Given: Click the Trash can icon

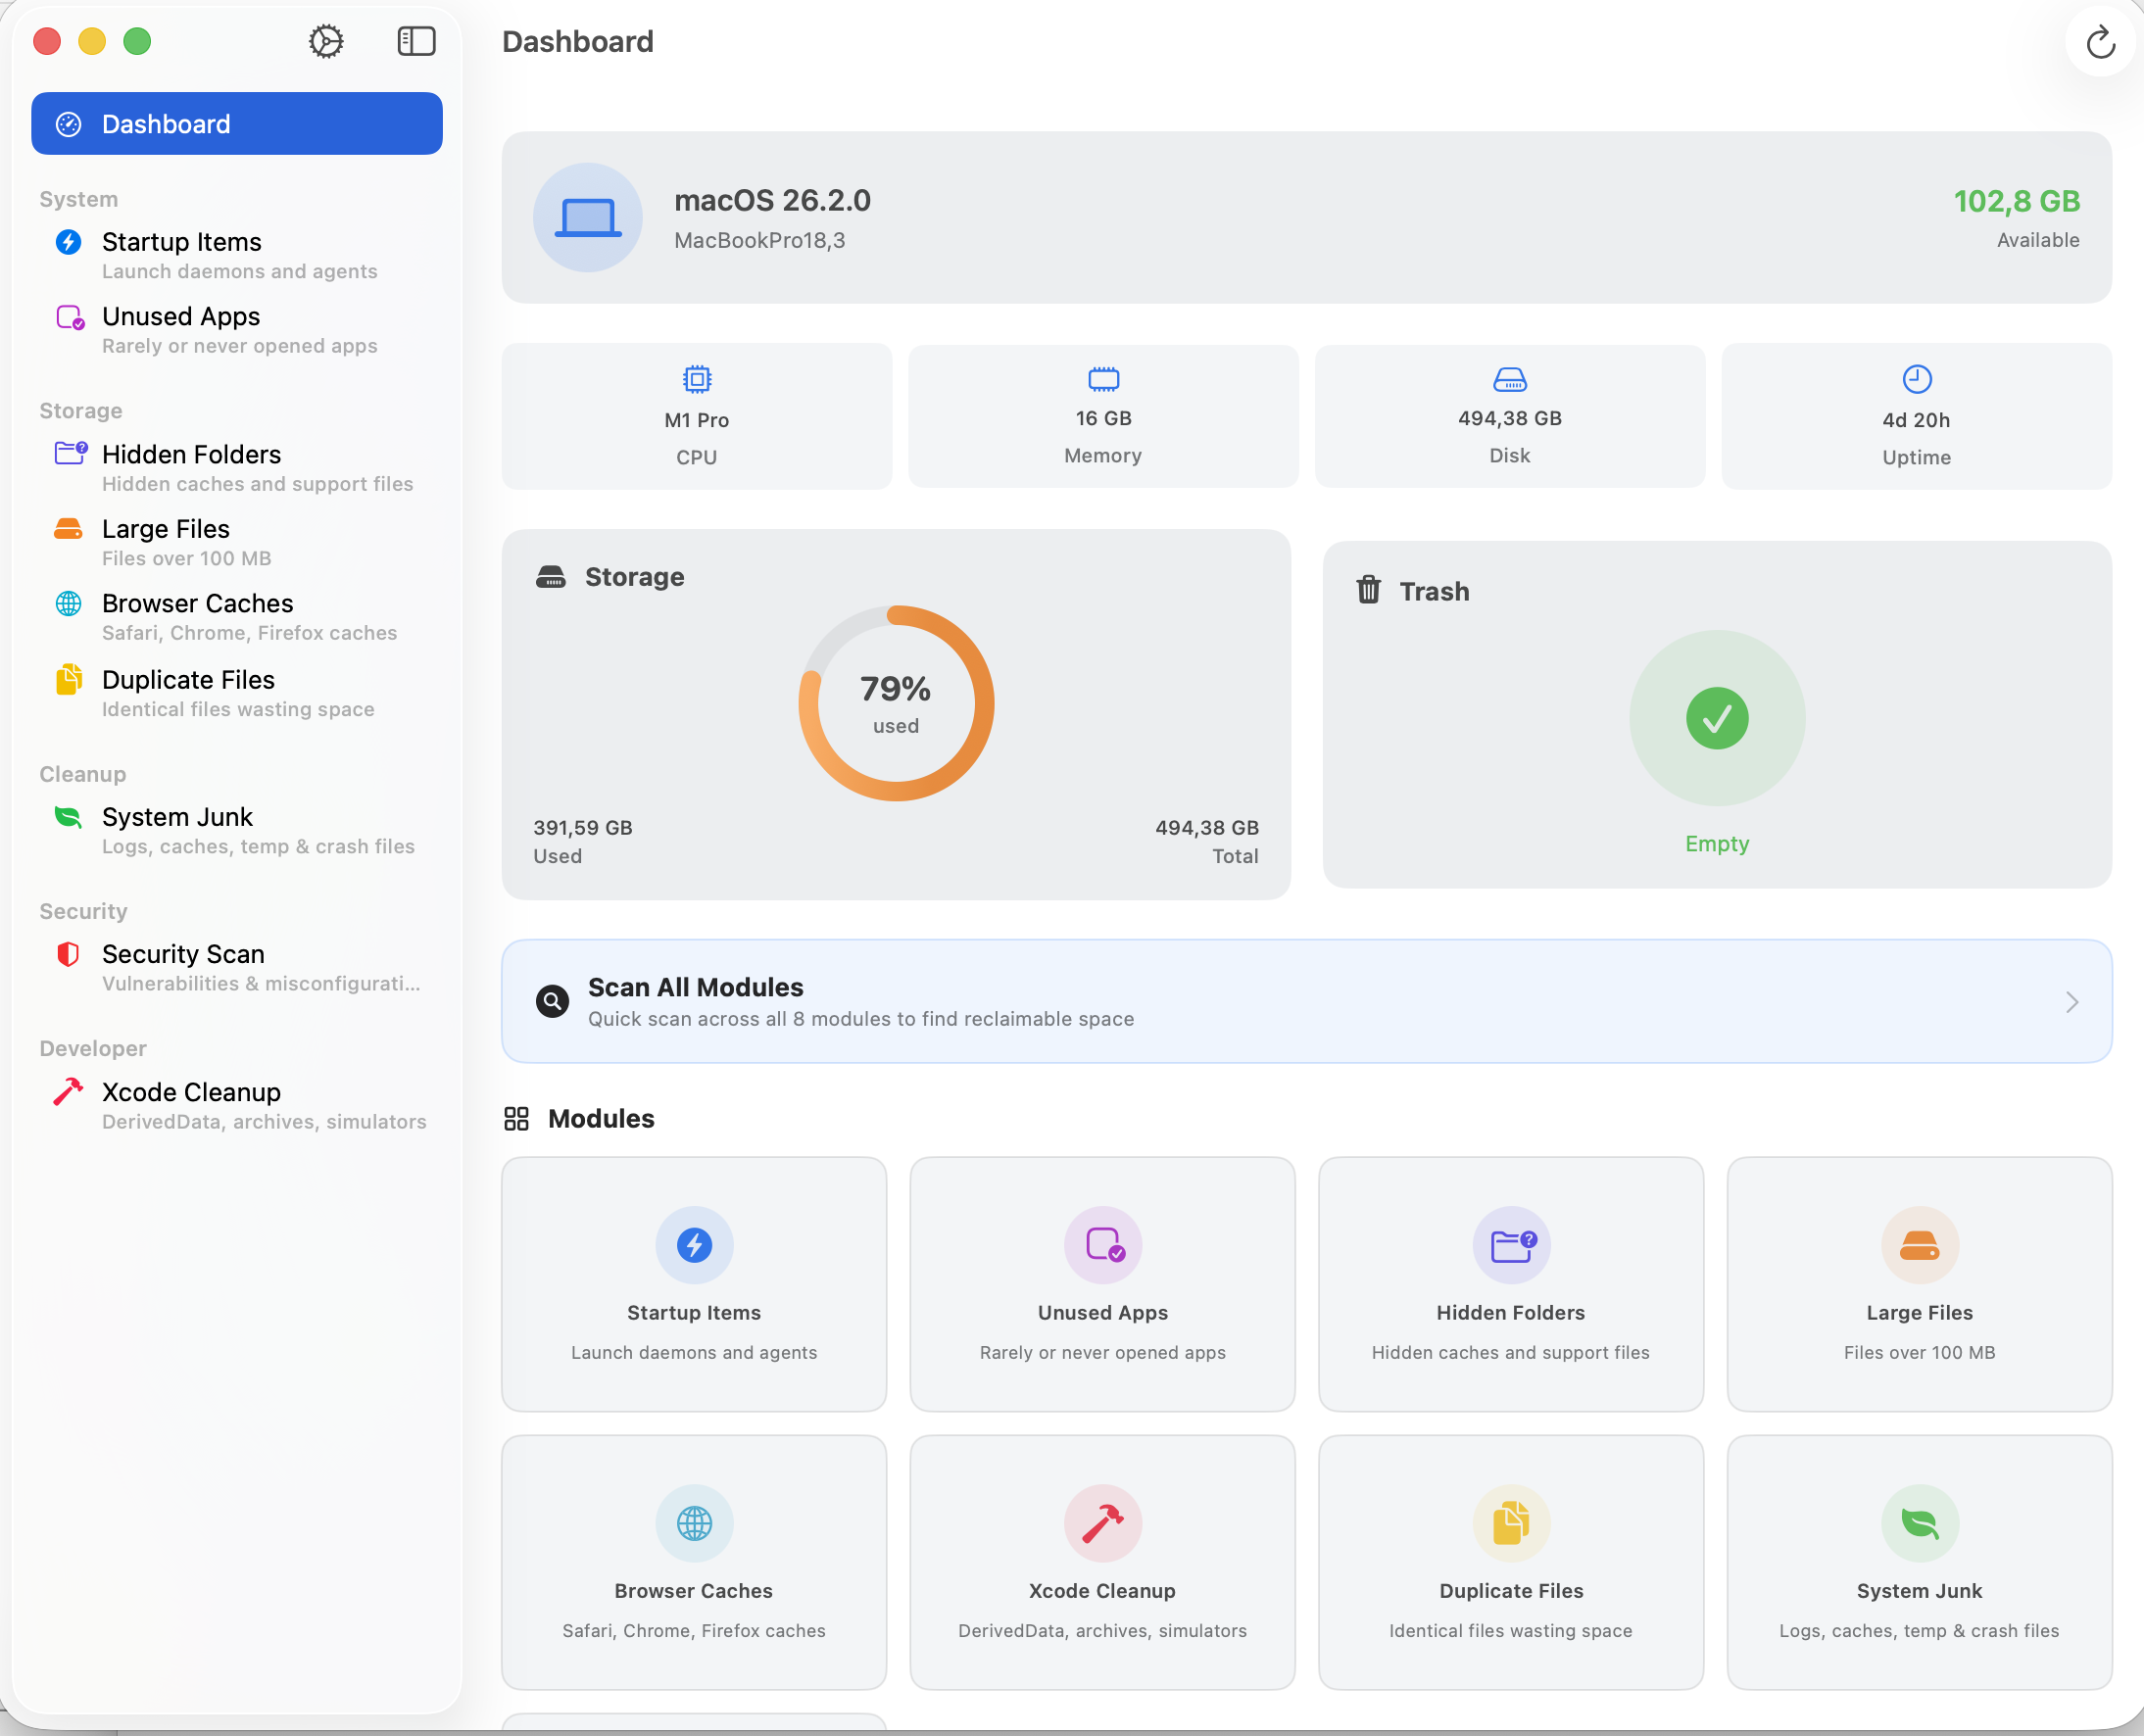Looking at the screenshot, I should click(1368, 590).
